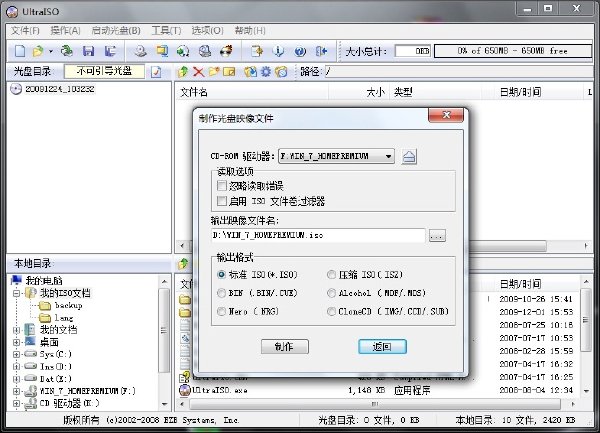Click the Convert image toolbar icon

[x=183, y=51]
